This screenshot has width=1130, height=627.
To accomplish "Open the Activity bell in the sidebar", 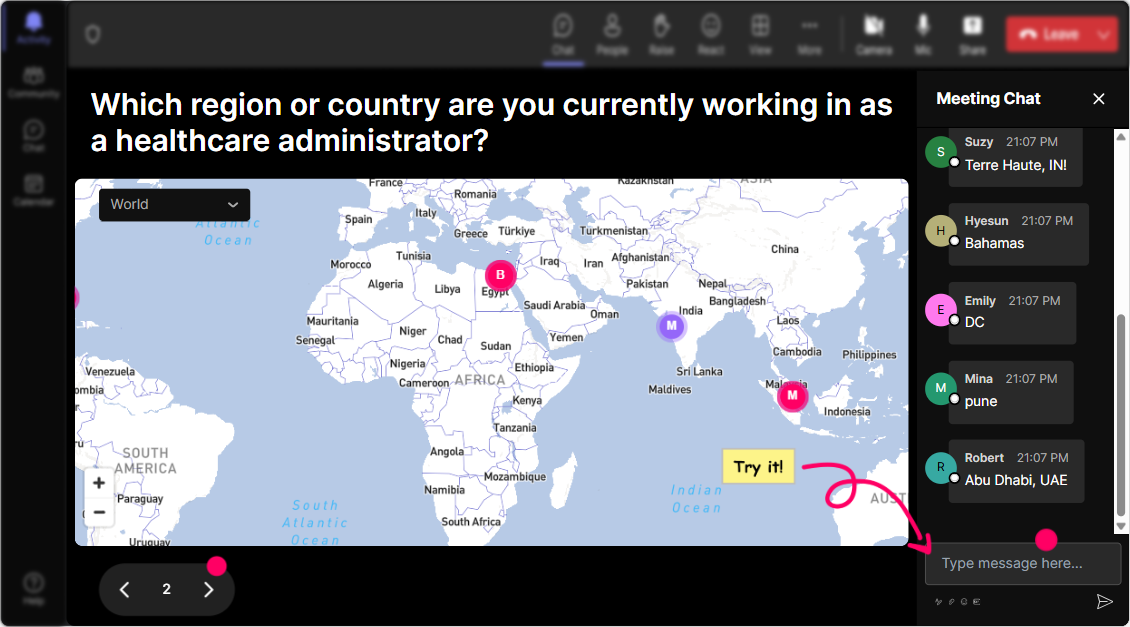I will click(33, 27).
